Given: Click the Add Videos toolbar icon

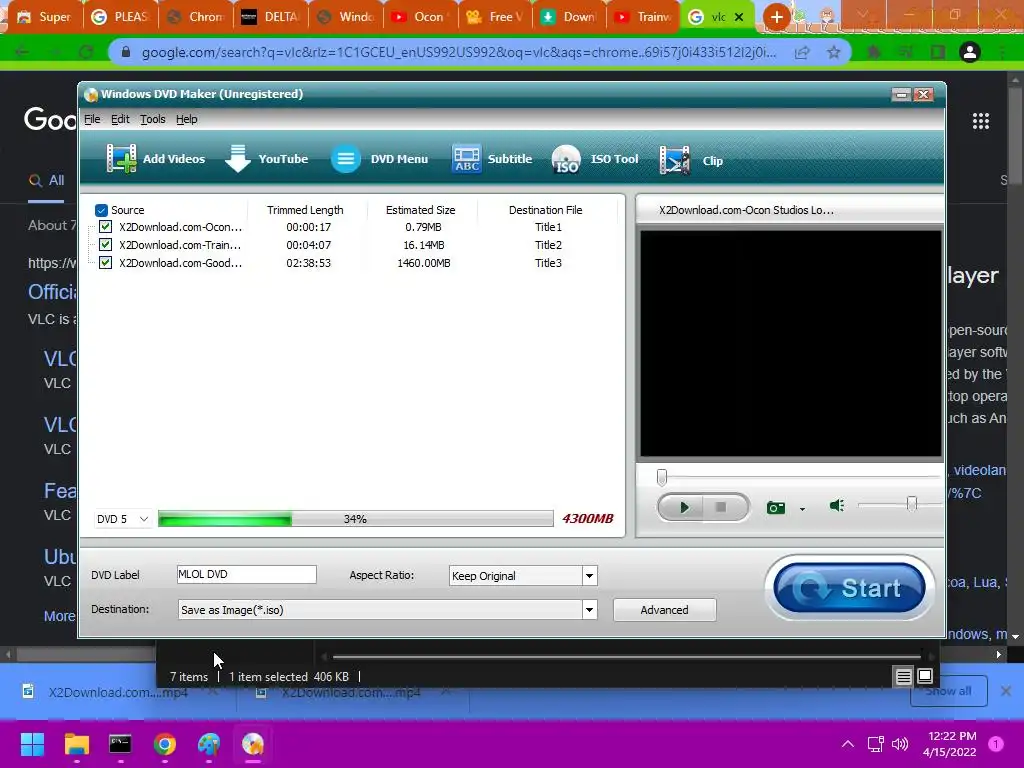Looking at the screenshot, I should tap(121, 159).
